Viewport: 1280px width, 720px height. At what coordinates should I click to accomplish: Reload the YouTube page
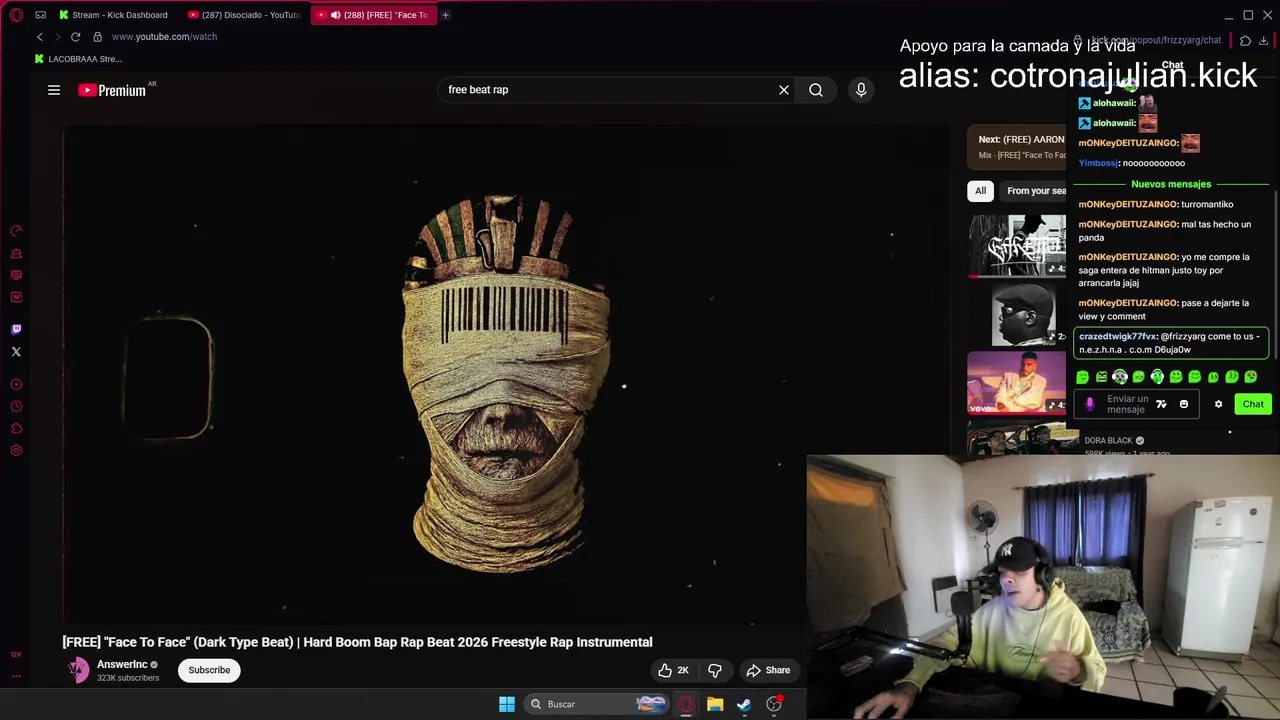pyautogui.click(x=75, y=37)
